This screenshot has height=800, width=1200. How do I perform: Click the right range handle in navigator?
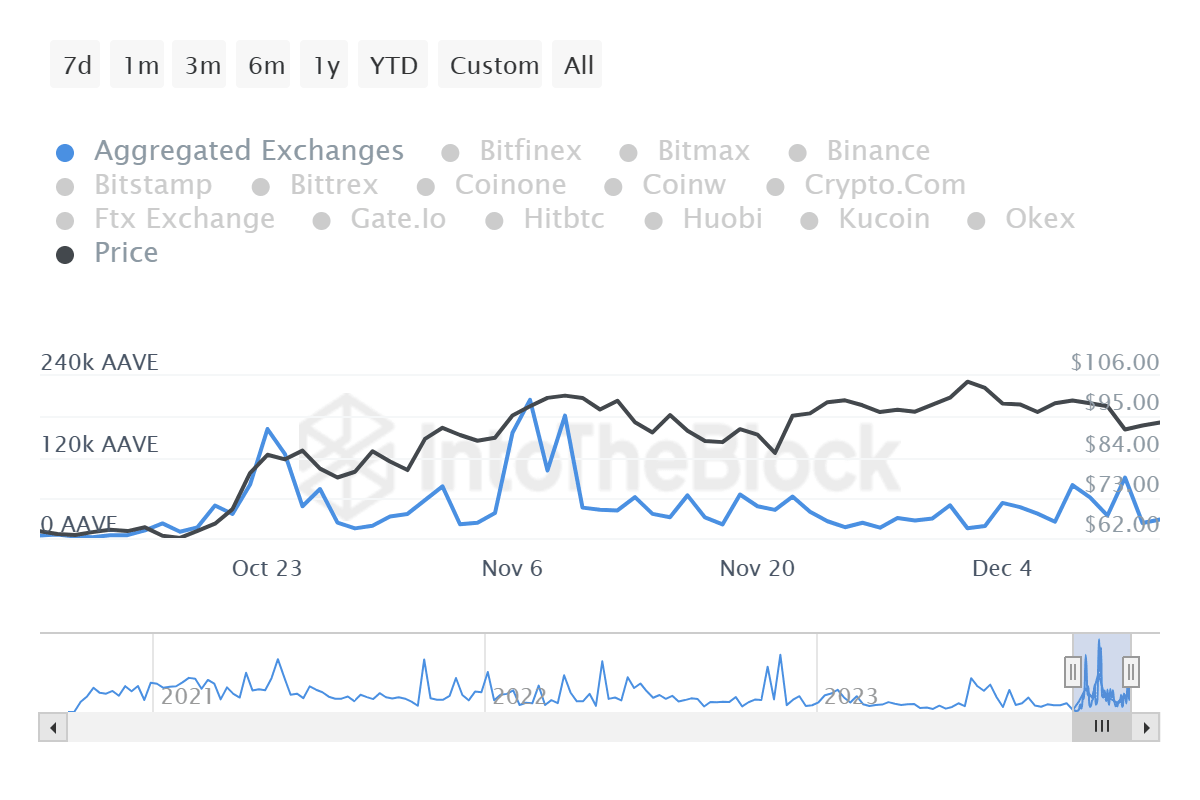1131,670
